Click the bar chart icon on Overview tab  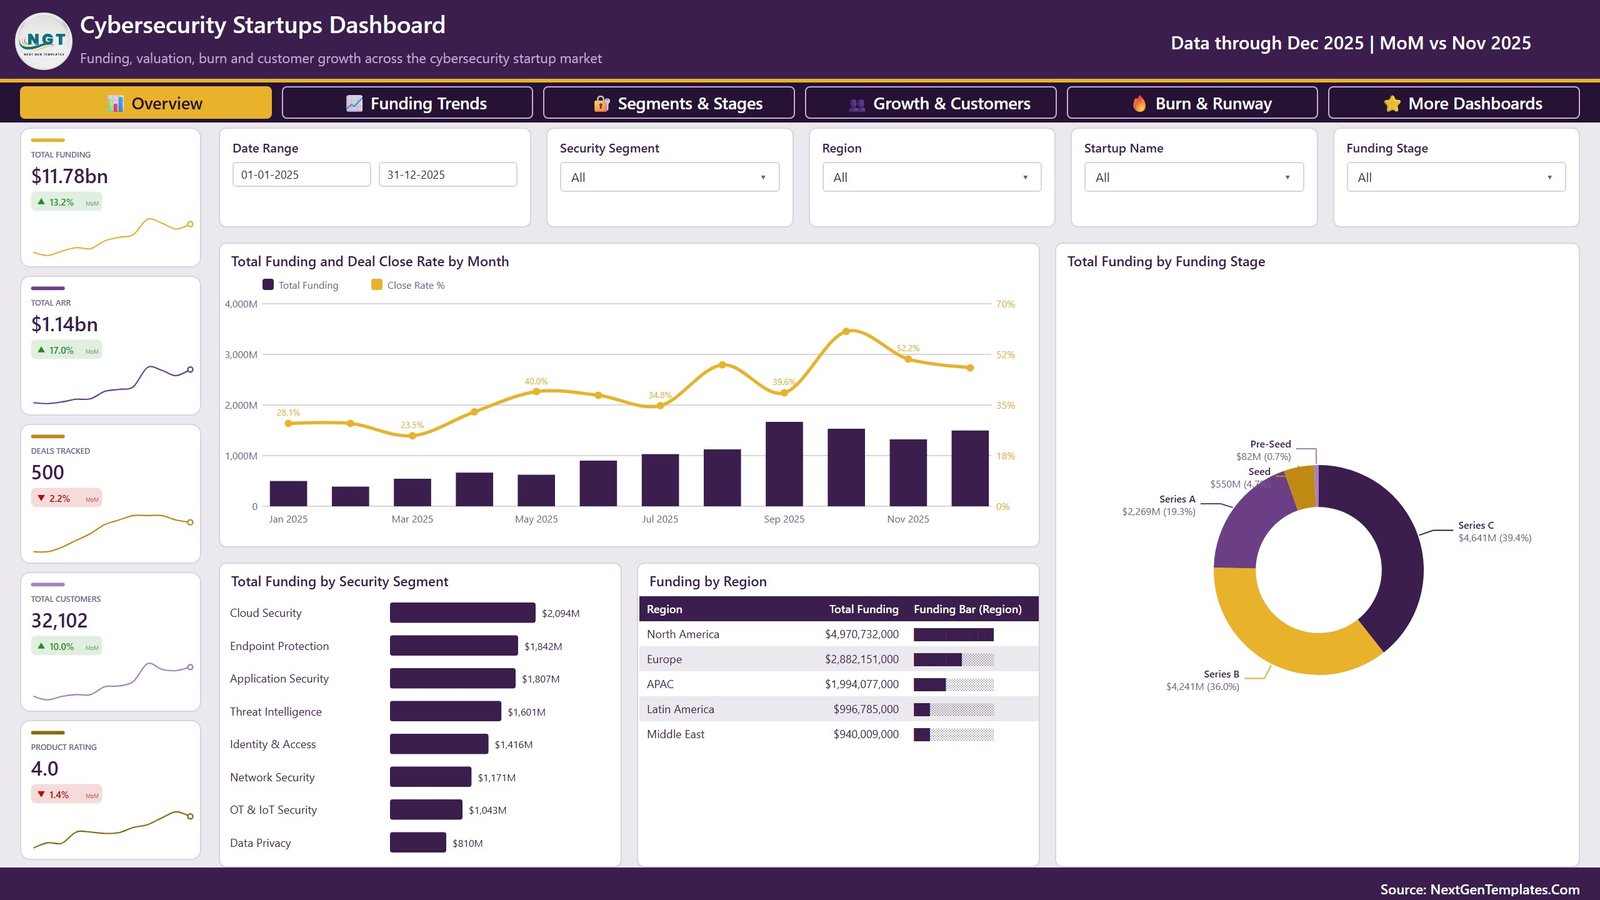click(x=116, y=103)
